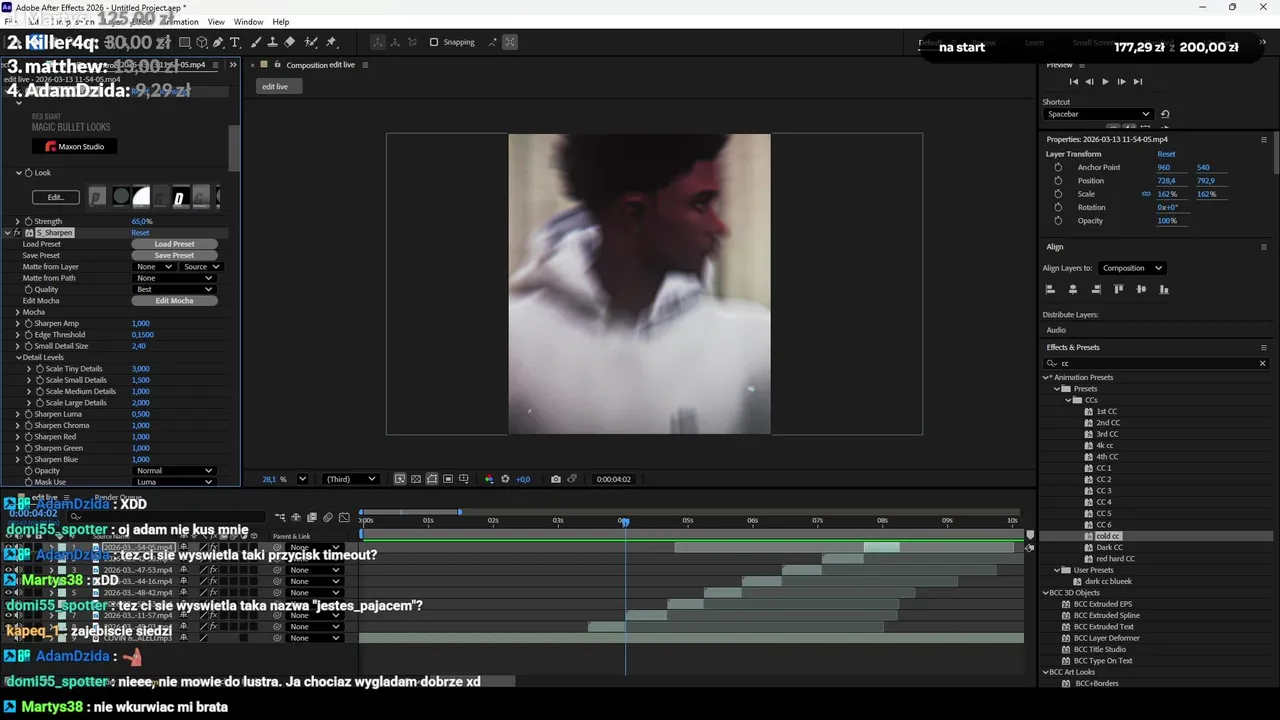Toggle Opacity stopwatch in Properties panel

tap(1058, 221)
